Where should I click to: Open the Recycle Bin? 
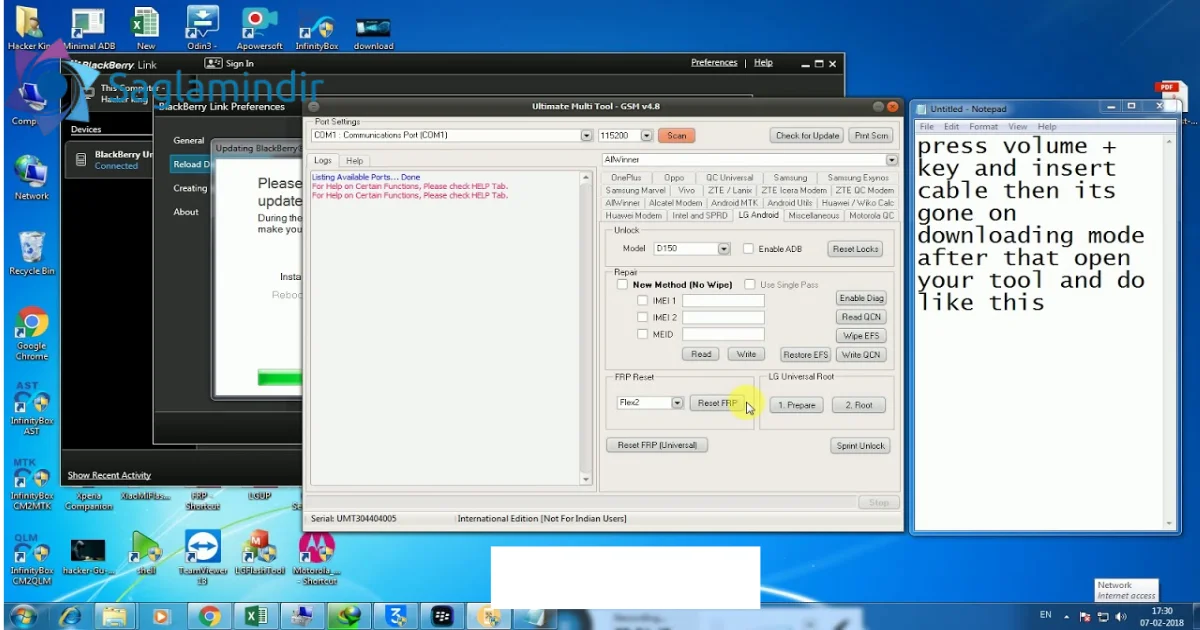click(31, 253)
